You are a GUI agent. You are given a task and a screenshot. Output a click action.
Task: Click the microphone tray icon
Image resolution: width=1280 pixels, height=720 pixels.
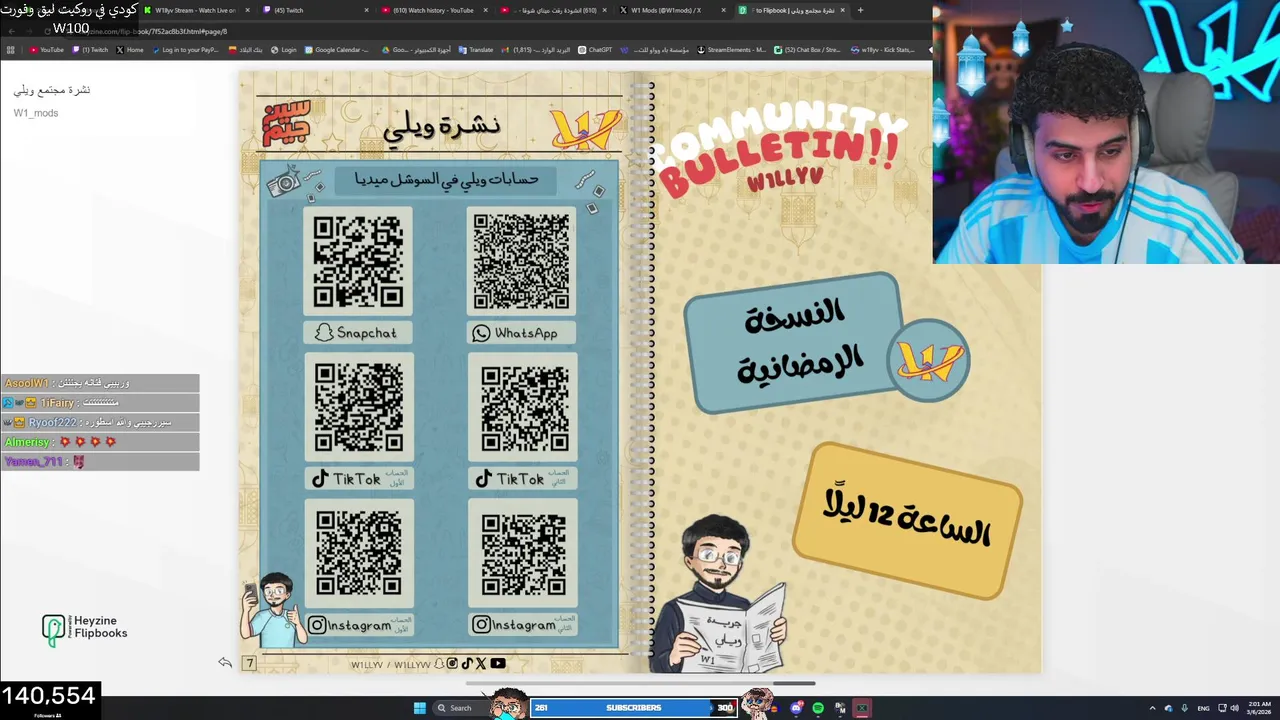[1184, 708]
